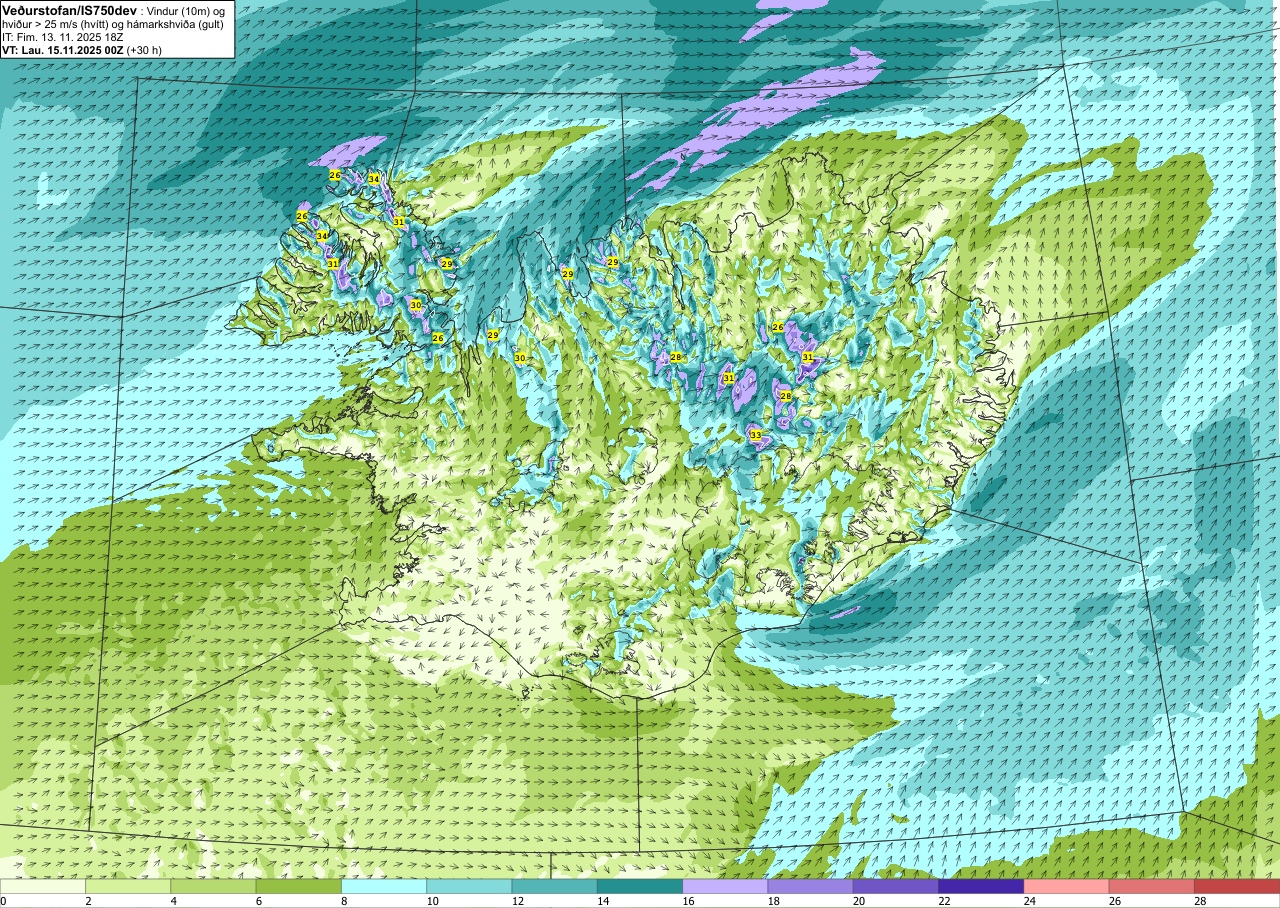Pick the red legend swatch above 28 m/s
This screenshot has height=908, width=1280.
pyautogui.click(x=1236, y=886)
